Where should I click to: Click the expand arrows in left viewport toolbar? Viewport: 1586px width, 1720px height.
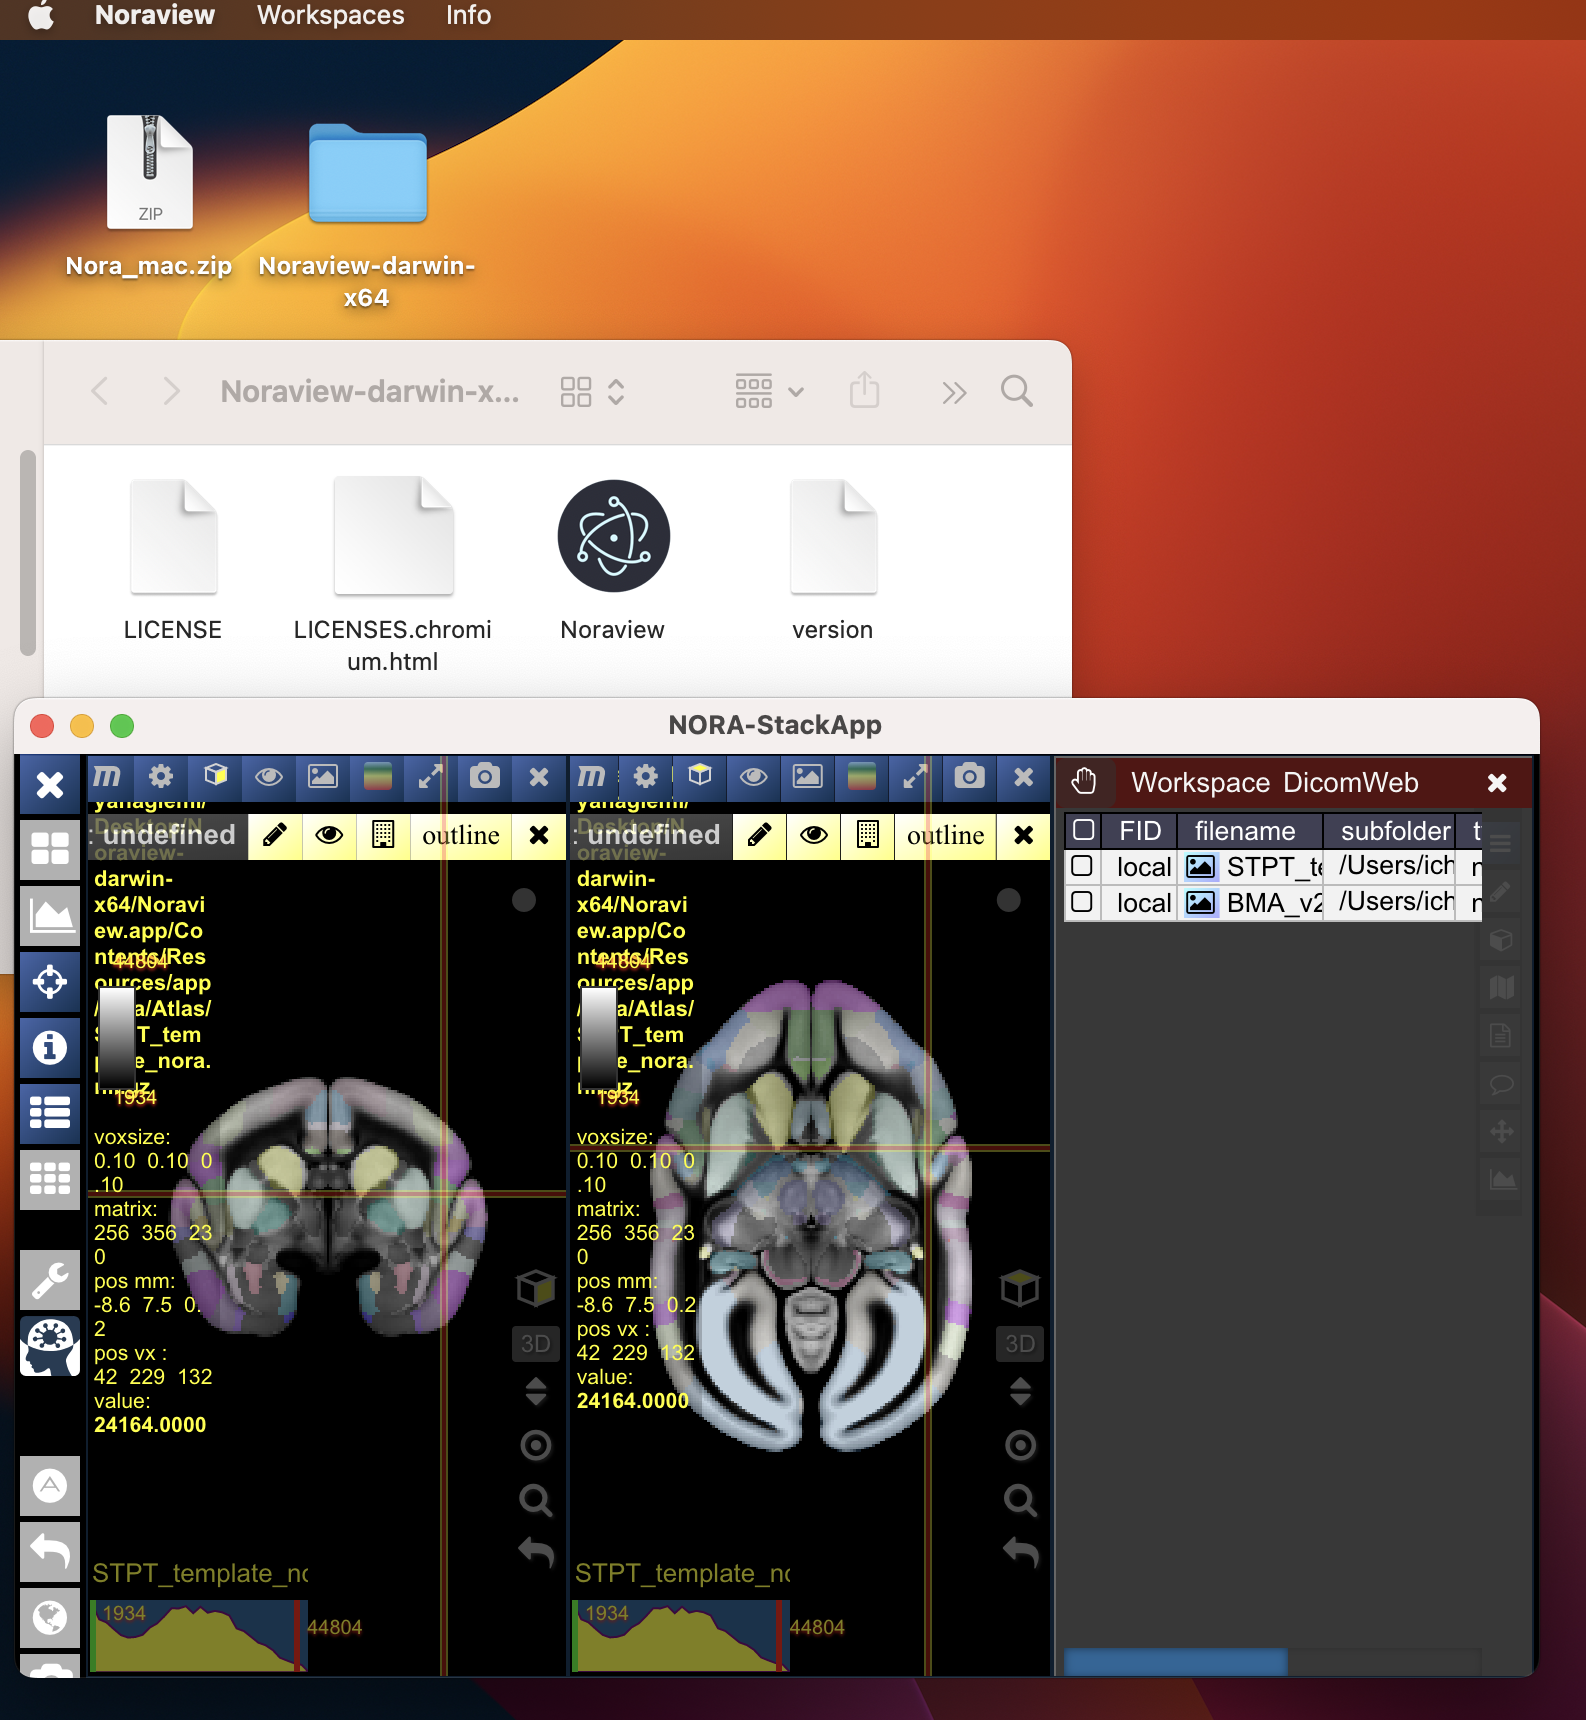(x=431, y=777)
